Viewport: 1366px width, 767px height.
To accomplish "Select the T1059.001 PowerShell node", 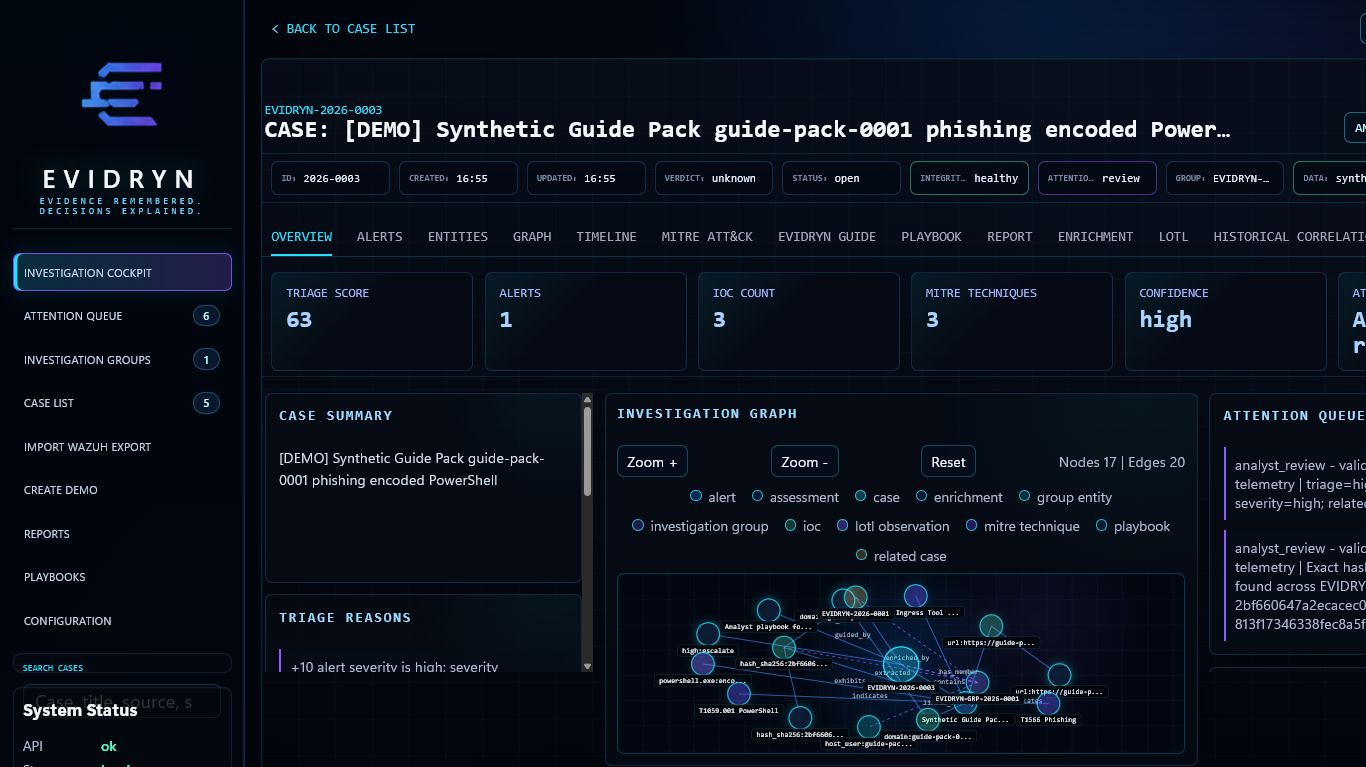I will (739, 694).
